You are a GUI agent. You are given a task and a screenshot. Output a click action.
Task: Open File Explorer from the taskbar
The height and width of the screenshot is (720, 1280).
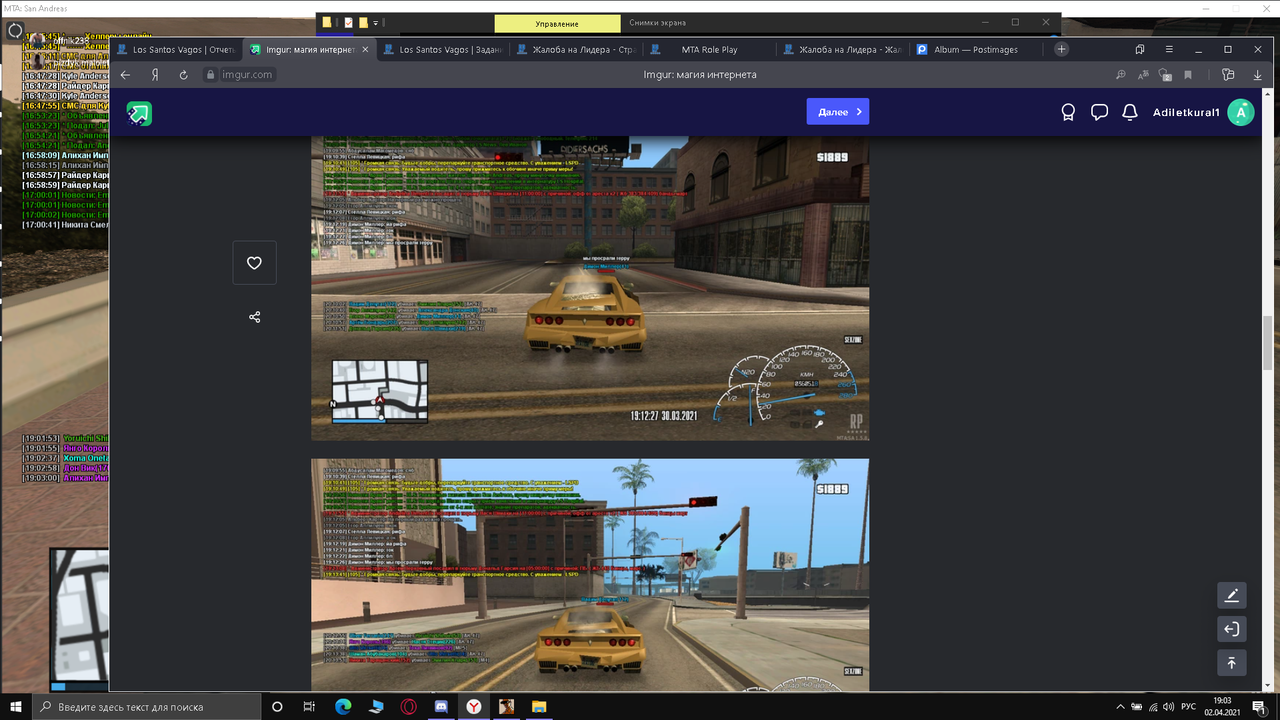coord(538,707)
